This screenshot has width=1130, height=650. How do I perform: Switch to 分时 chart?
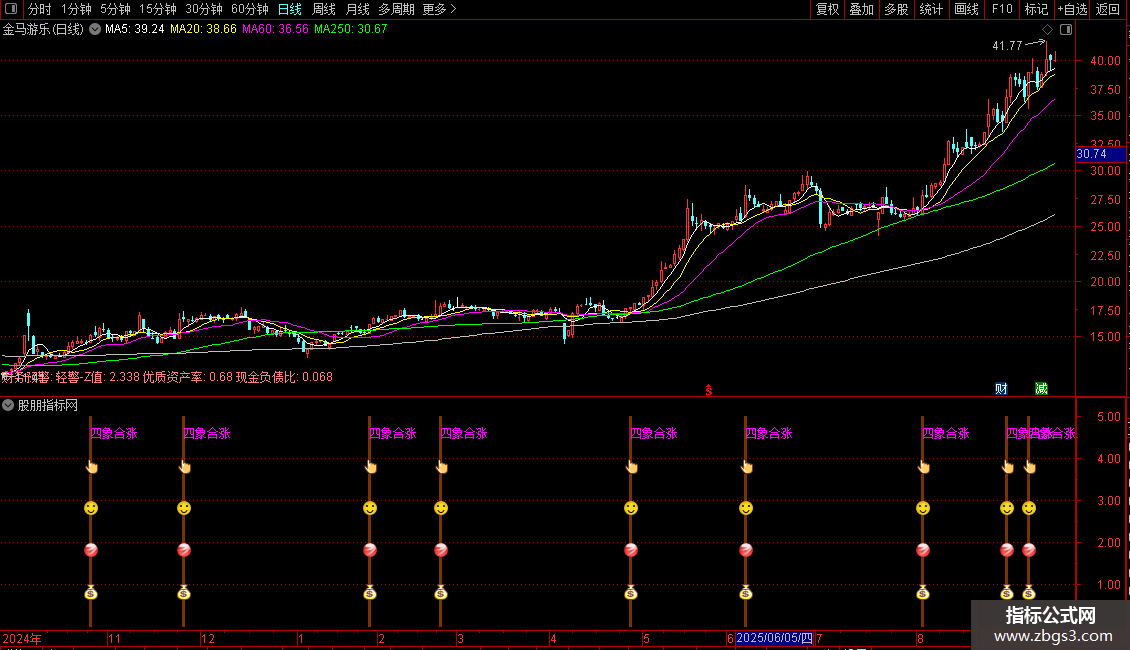click(x=40, y=9)
